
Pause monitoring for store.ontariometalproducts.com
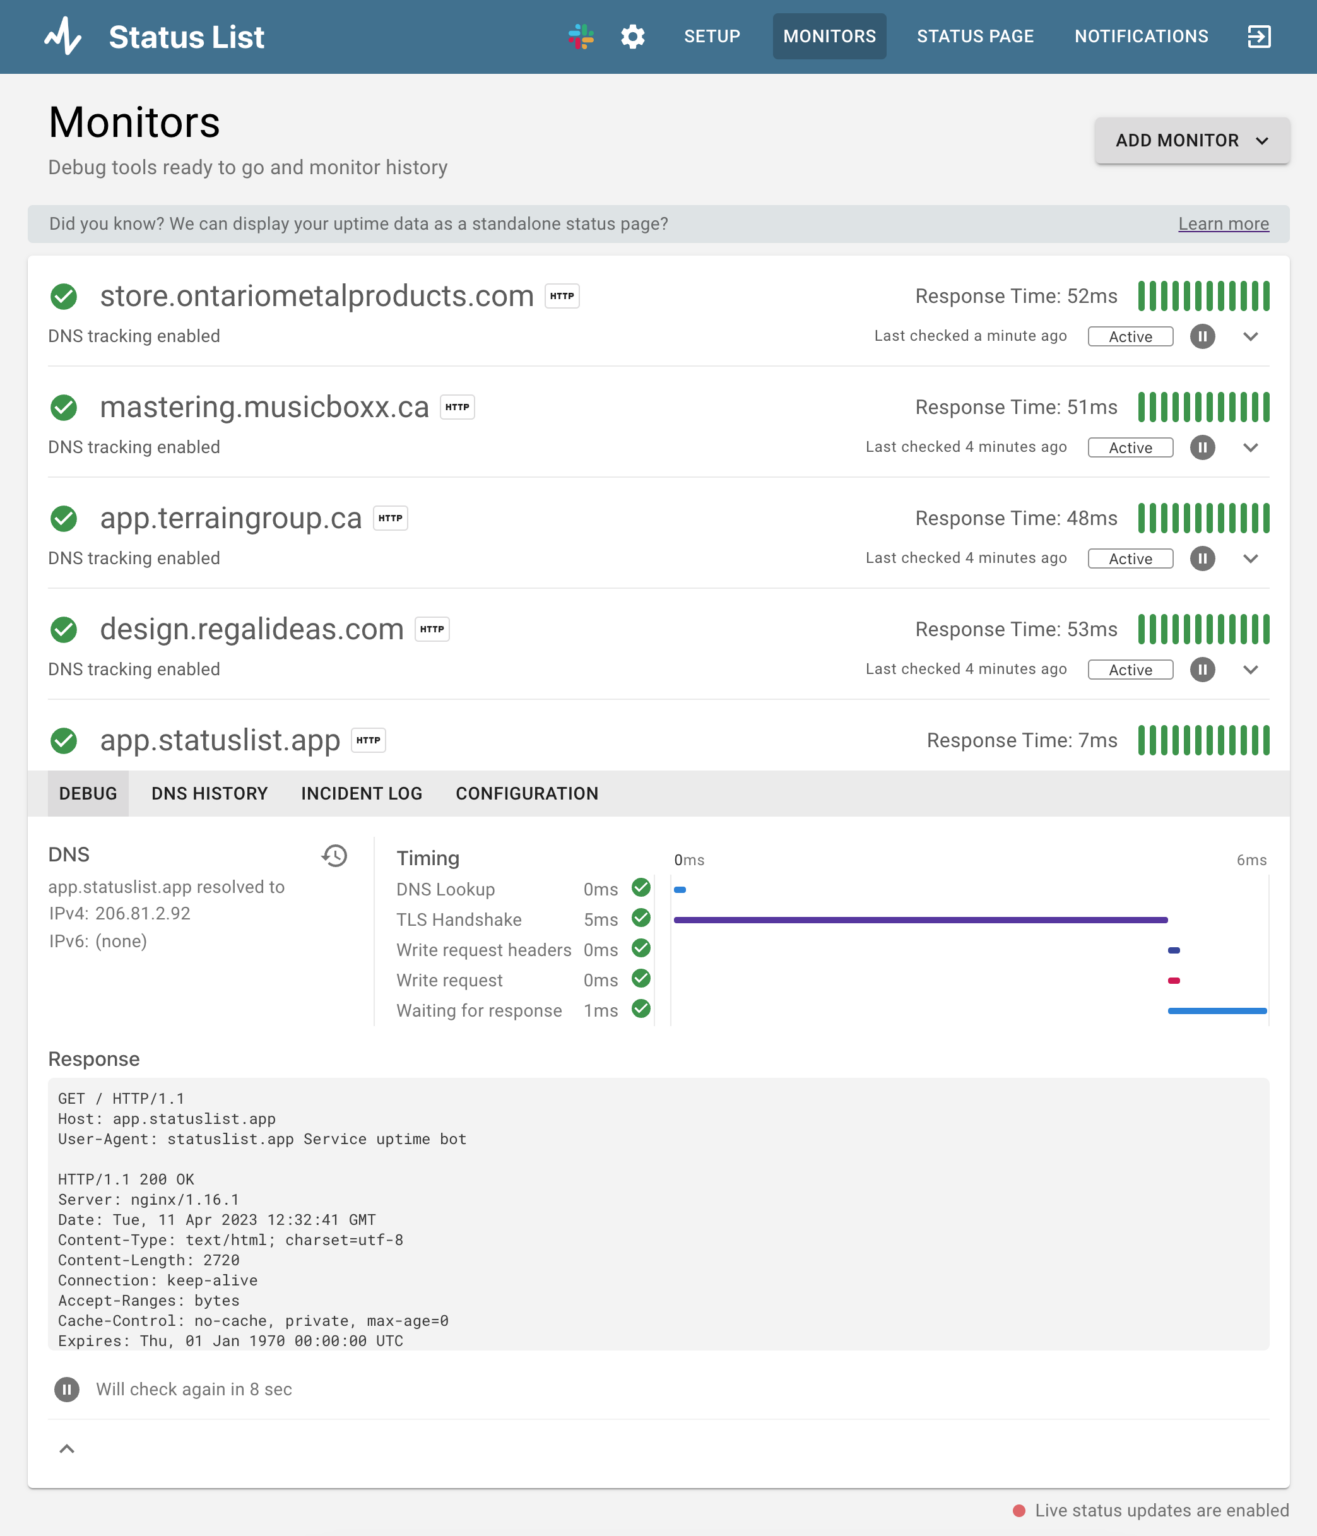point(1203,336)
